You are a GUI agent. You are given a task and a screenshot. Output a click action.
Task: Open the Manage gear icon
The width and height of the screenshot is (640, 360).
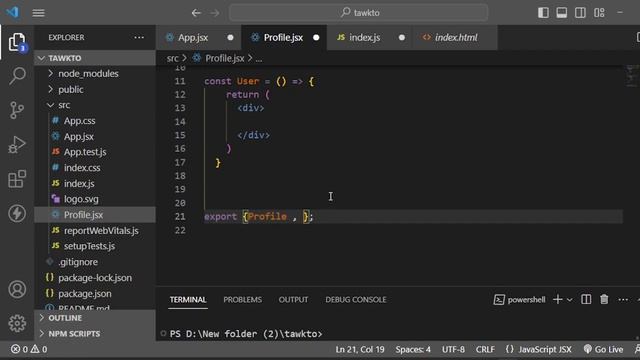(17, 323)
